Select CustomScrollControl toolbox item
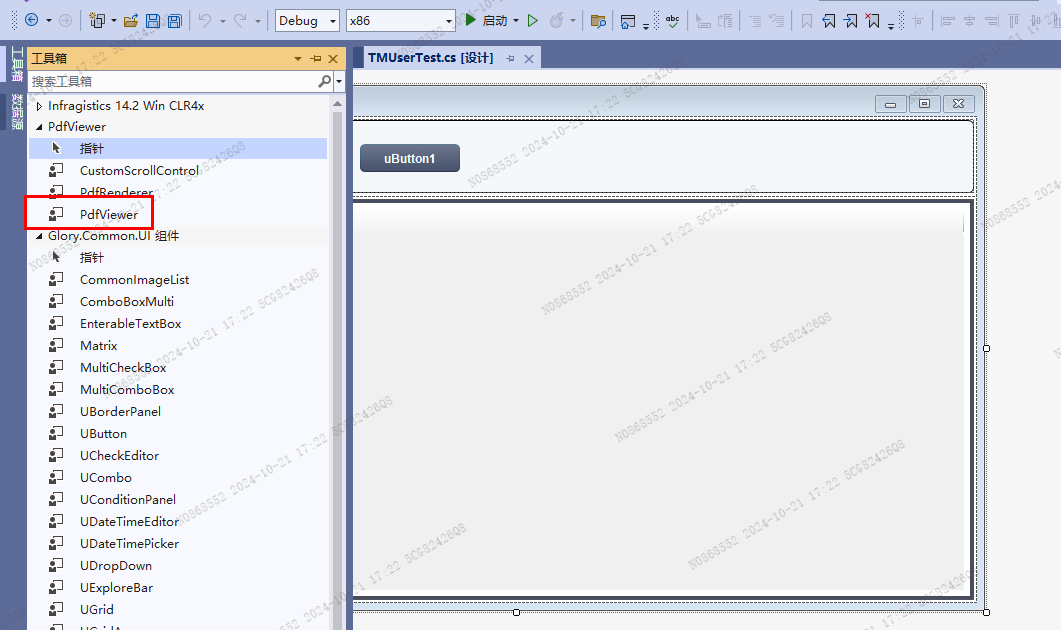The height and width of the screenshot is (630, 1061). pyautogui.click(x=178, y=171)
